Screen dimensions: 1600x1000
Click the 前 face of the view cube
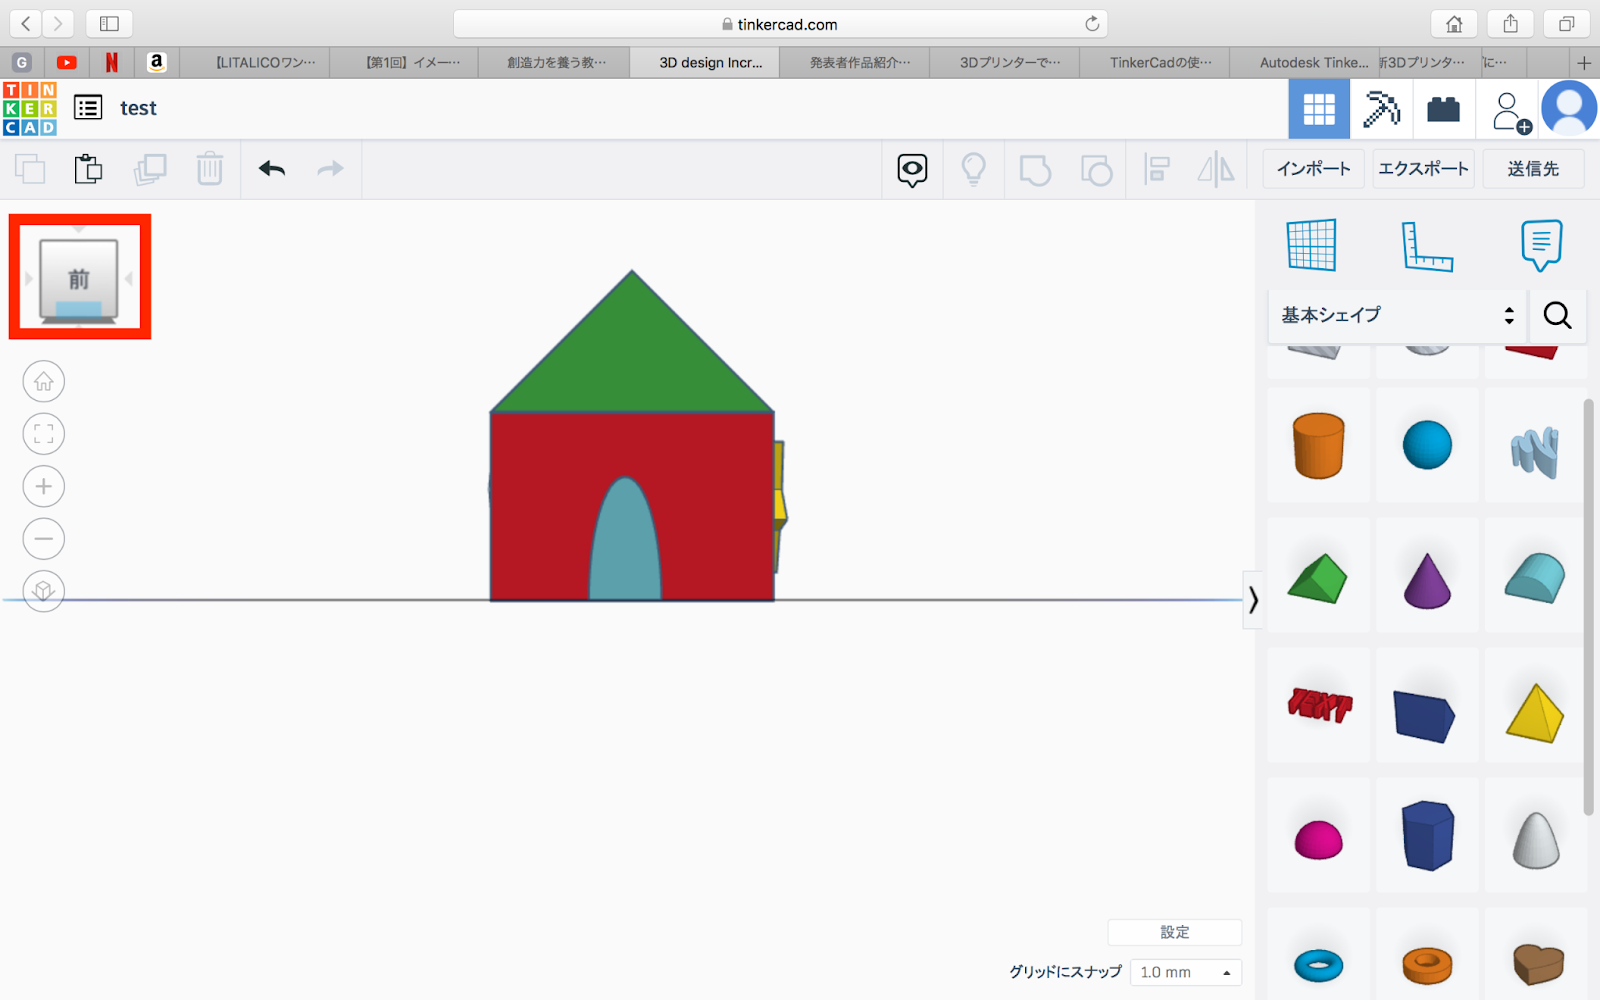pyautogui.click(x=78, y=280)
